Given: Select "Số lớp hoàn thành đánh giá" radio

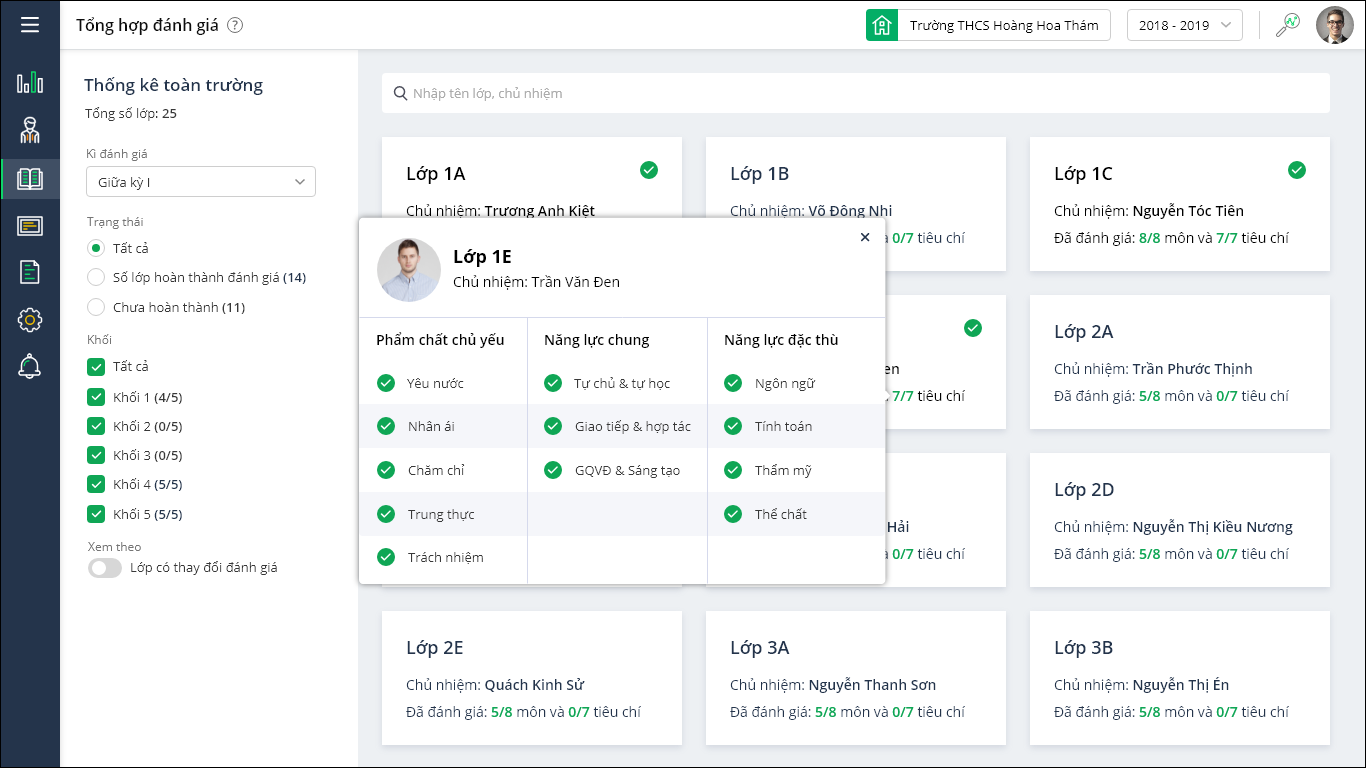Looking at the screenshot, I should click(96, 277).
